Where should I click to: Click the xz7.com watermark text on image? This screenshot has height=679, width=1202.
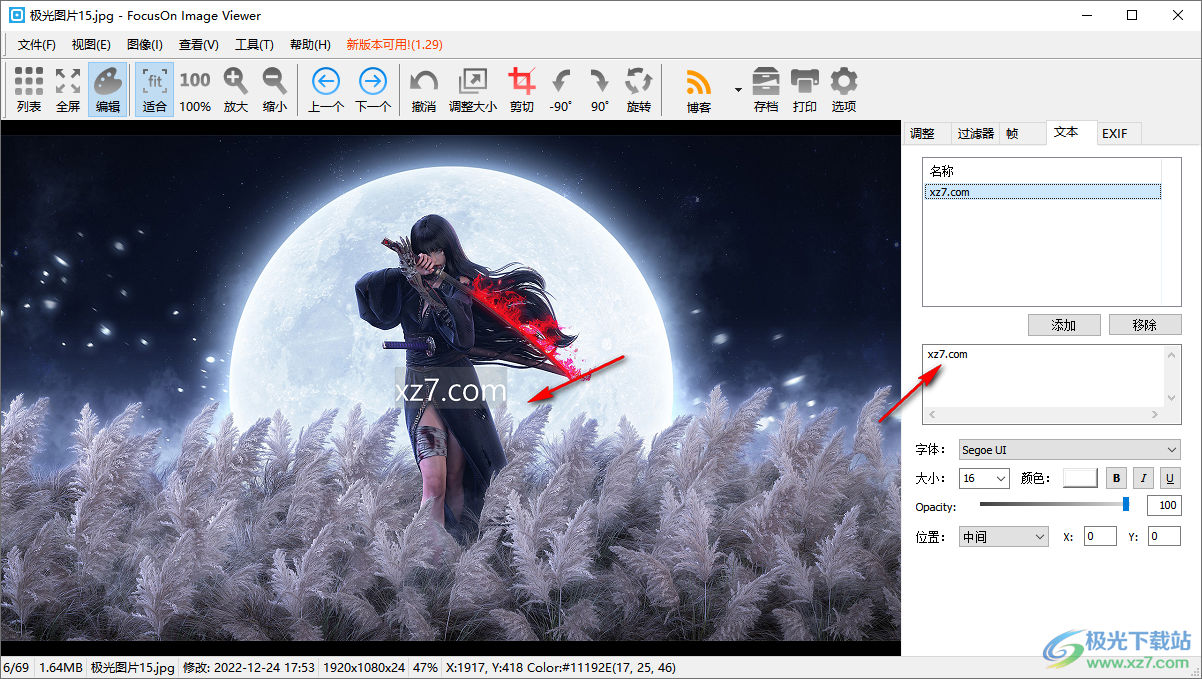pyautogui.click(x=451, y=390)
